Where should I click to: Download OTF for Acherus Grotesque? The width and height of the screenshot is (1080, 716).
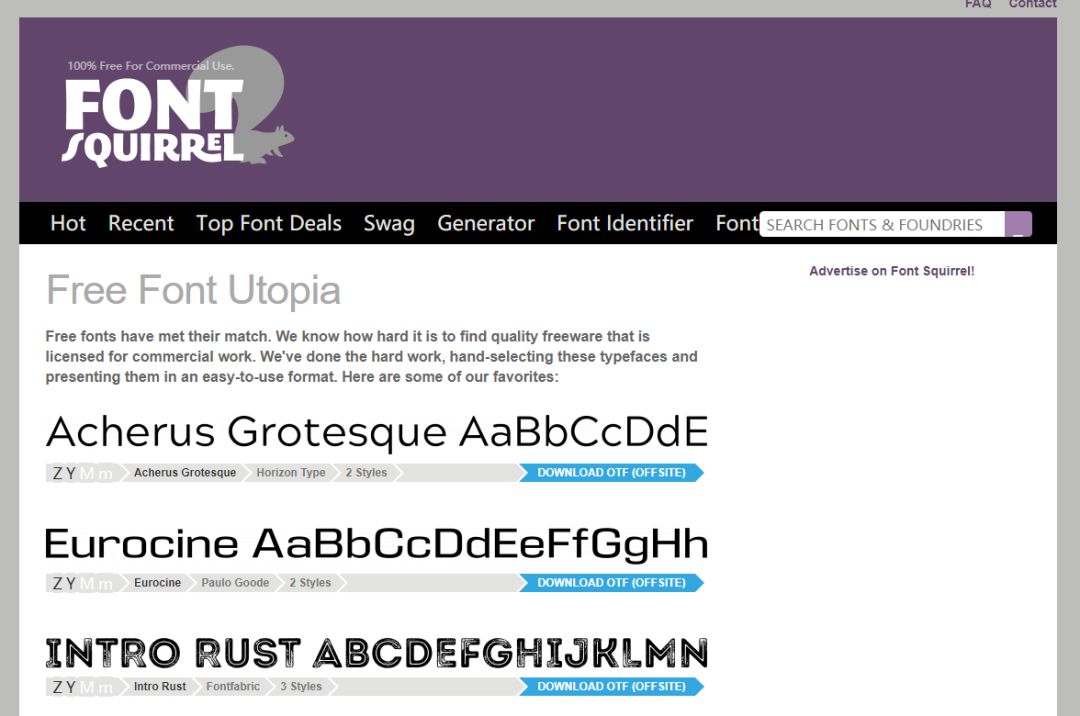pyautogui.click(x=611, y=473)
